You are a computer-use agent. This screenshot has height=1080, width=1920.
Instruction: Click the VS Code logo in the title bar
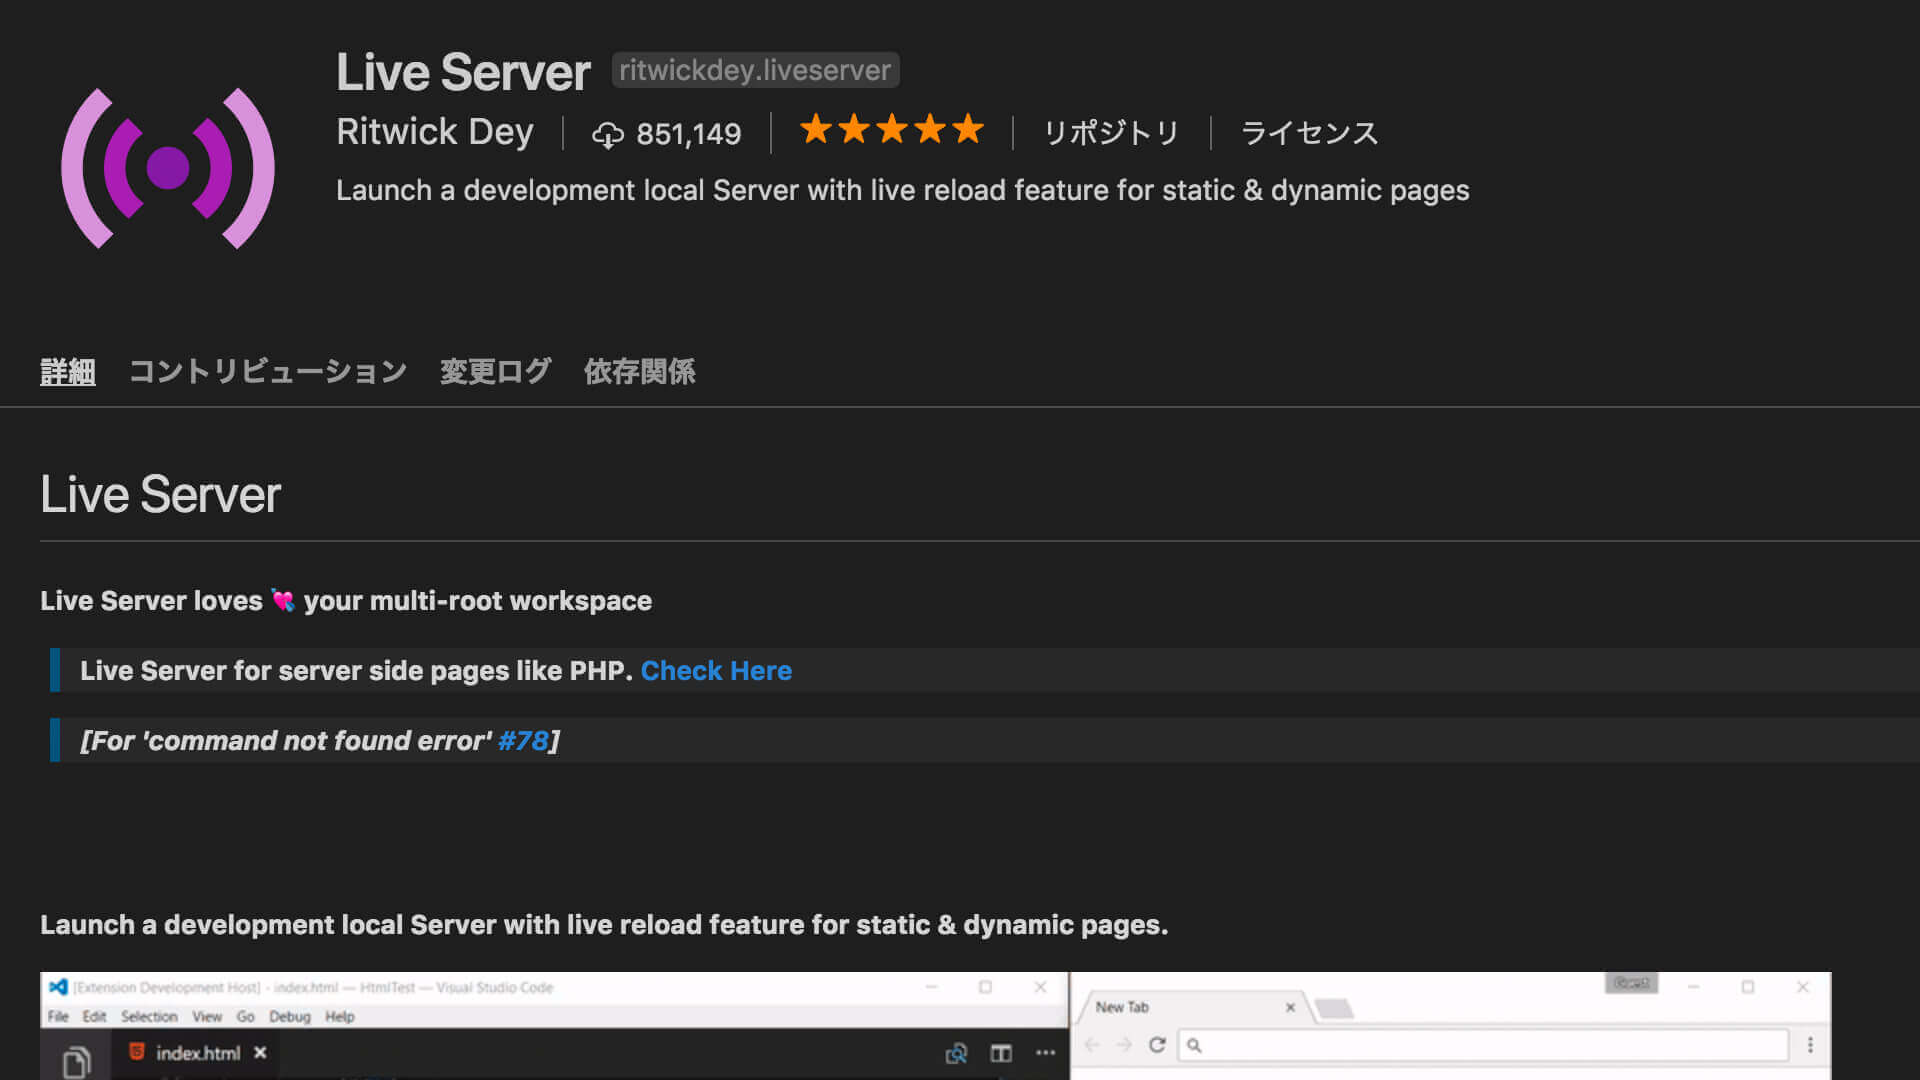57,987
